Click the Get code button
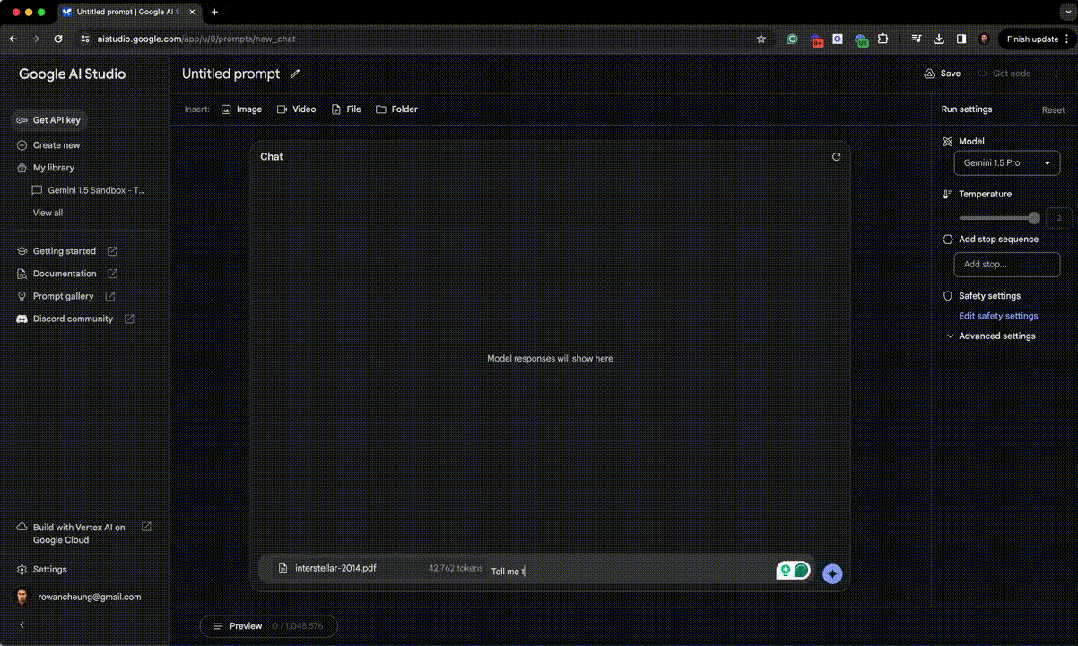Viewport: 1078px width, 646px height. click(x=1004, y=74)
